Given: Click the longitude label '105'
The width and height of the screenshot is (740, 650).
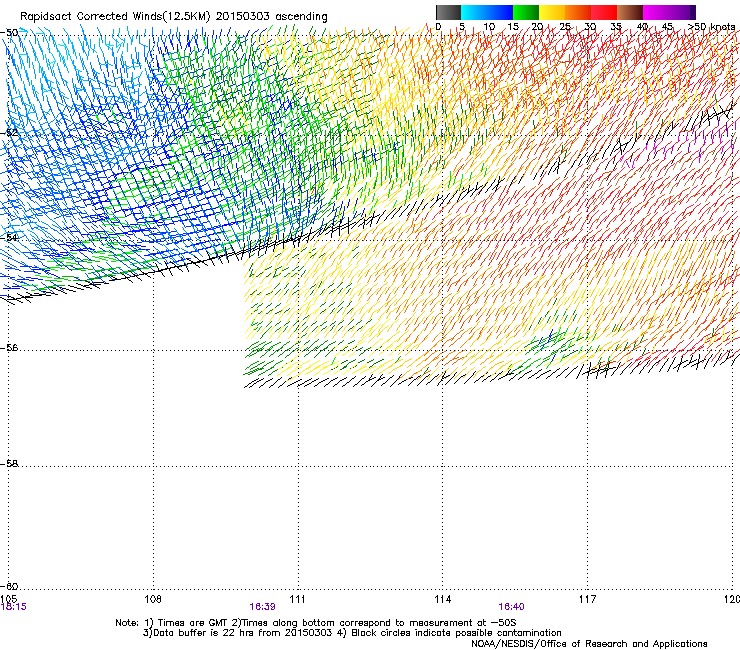Looking at the screenshot, I should coord(8,599).
